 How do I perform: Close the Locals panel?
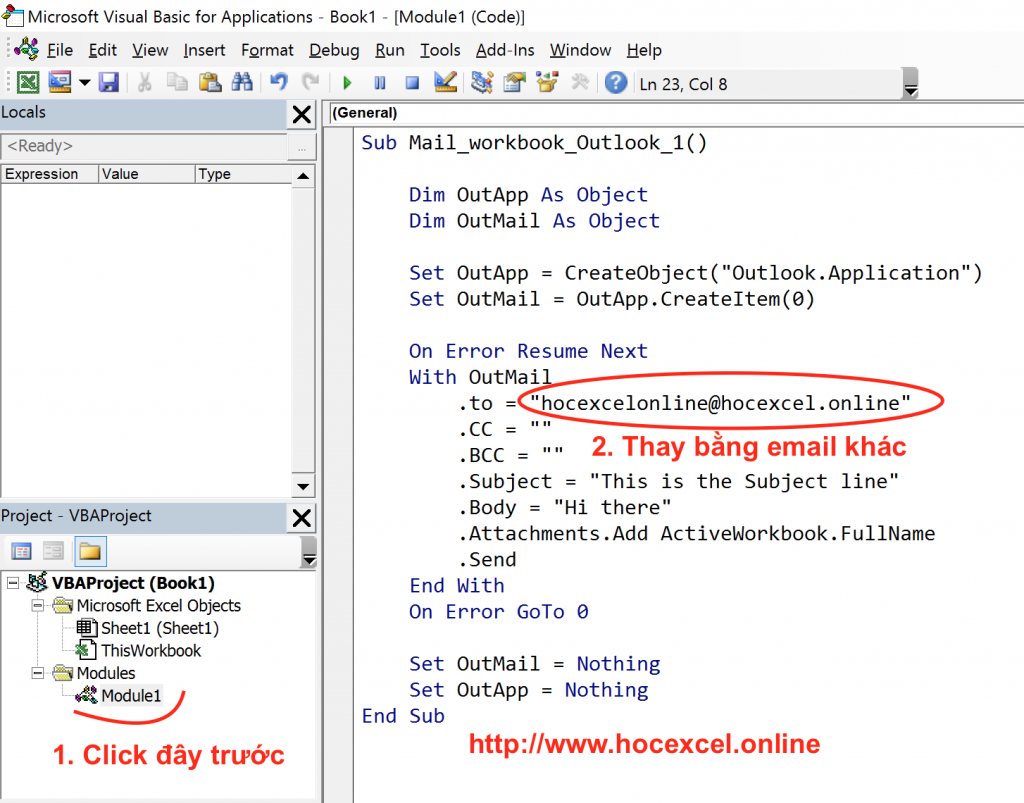(301, 115)
